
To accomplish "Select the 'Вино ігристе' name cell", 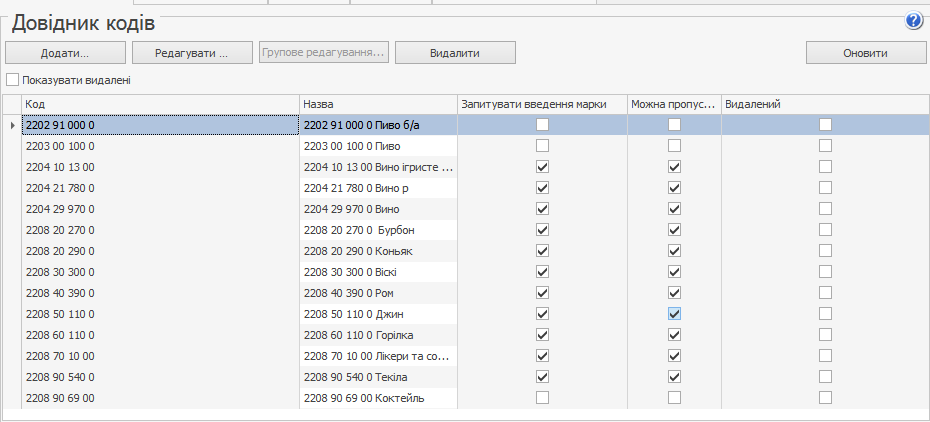I will [378, 167].
